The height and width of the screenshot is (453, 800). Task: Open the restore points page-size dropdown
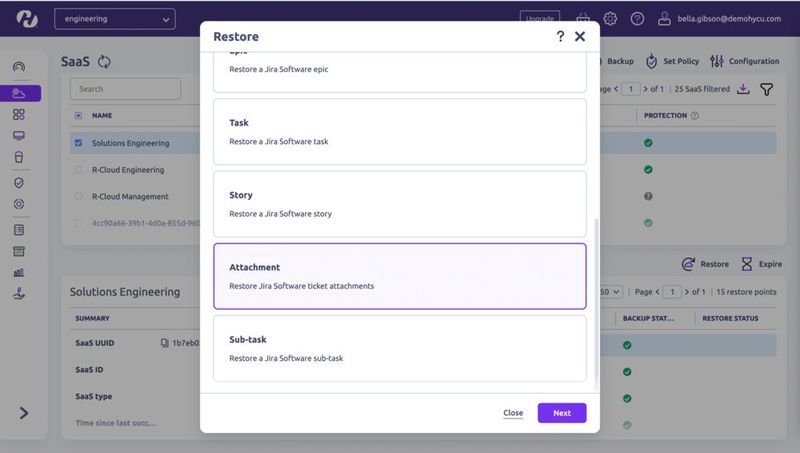[611, 291]
